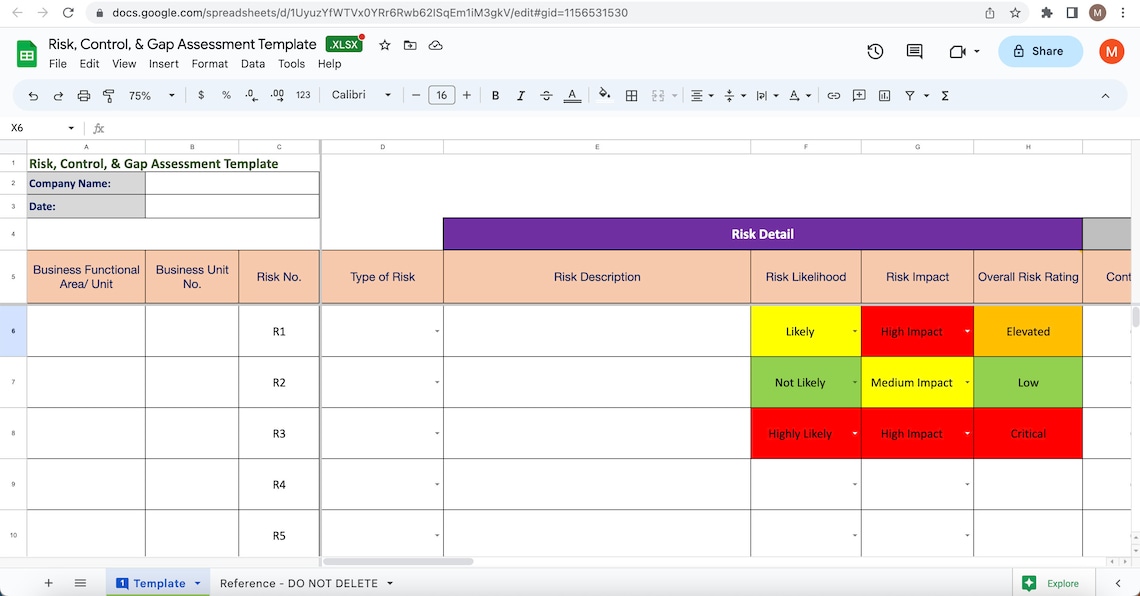The height and width of the screenshot is (596, 1140).
Task: Insert a link
Action: click(834, 95)
